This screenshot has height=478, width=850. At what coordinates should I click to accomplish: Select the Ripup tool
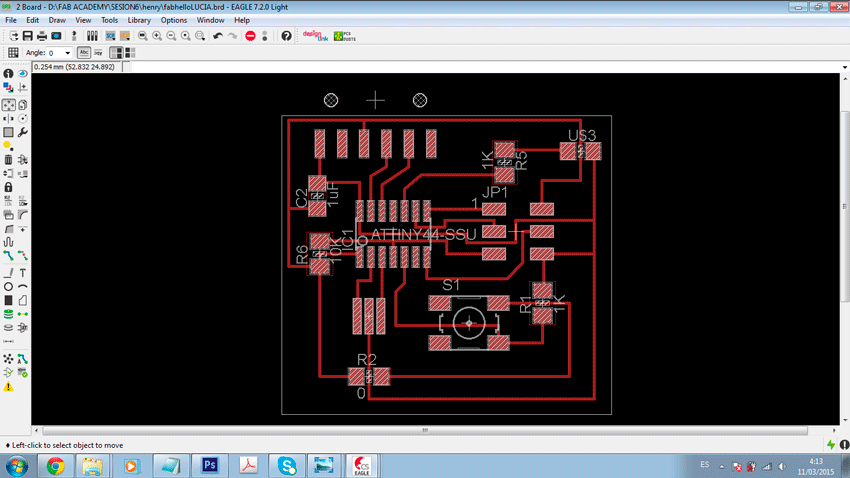pos(22,255)
